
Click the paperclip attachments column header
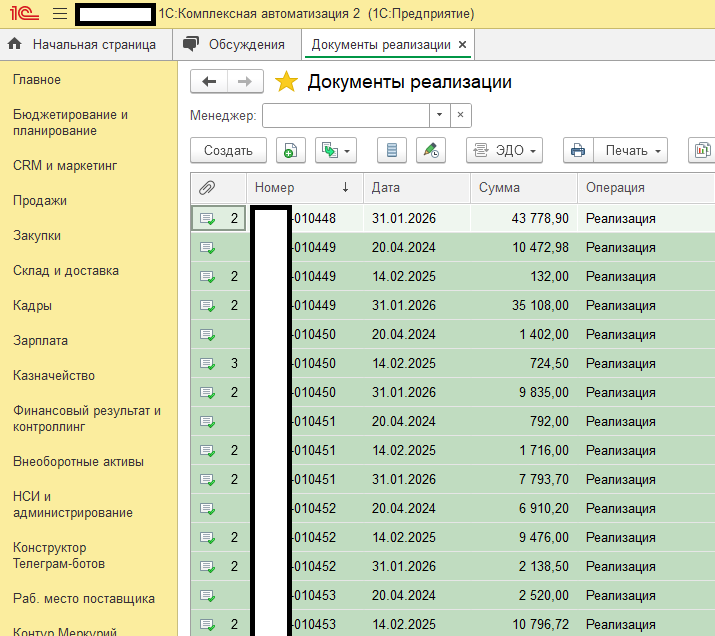(x=218, y=188)
